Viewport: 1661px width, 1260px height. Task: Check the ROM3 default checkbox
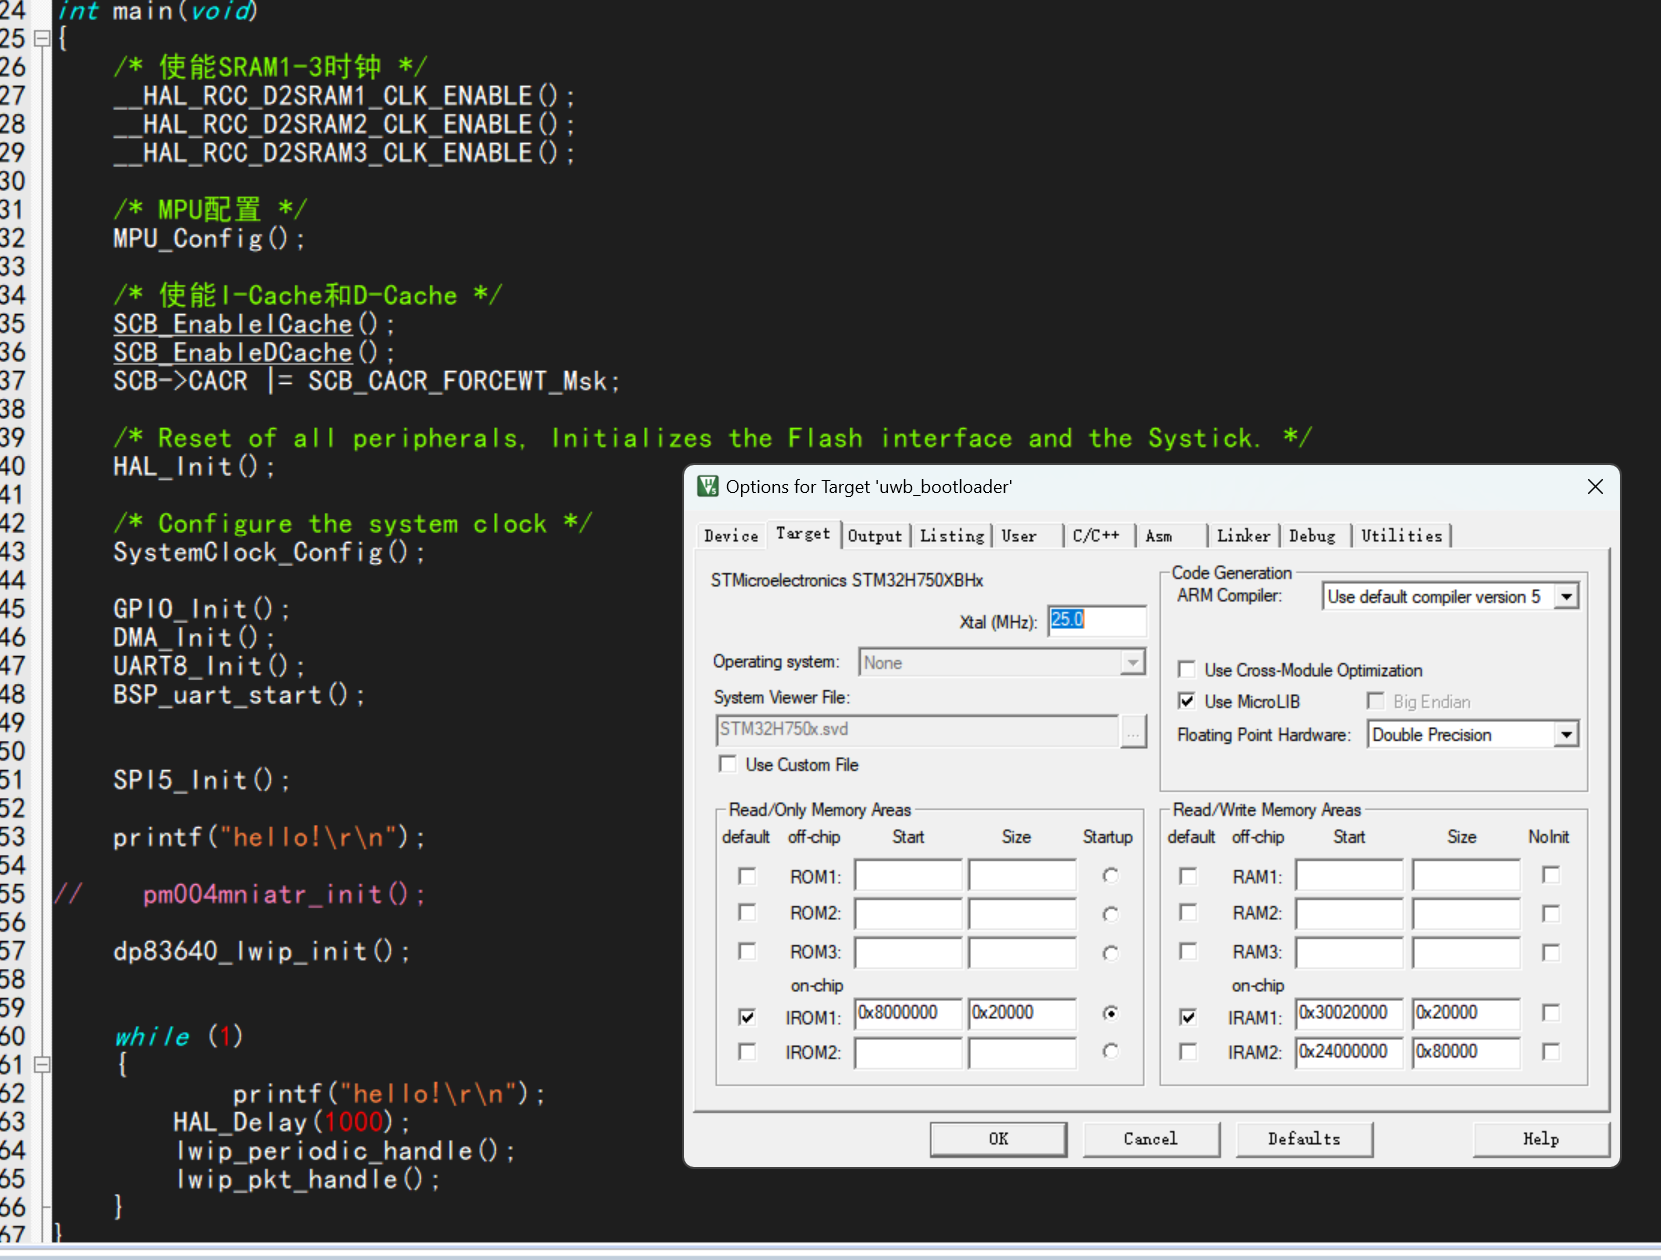tap(747, 951)
